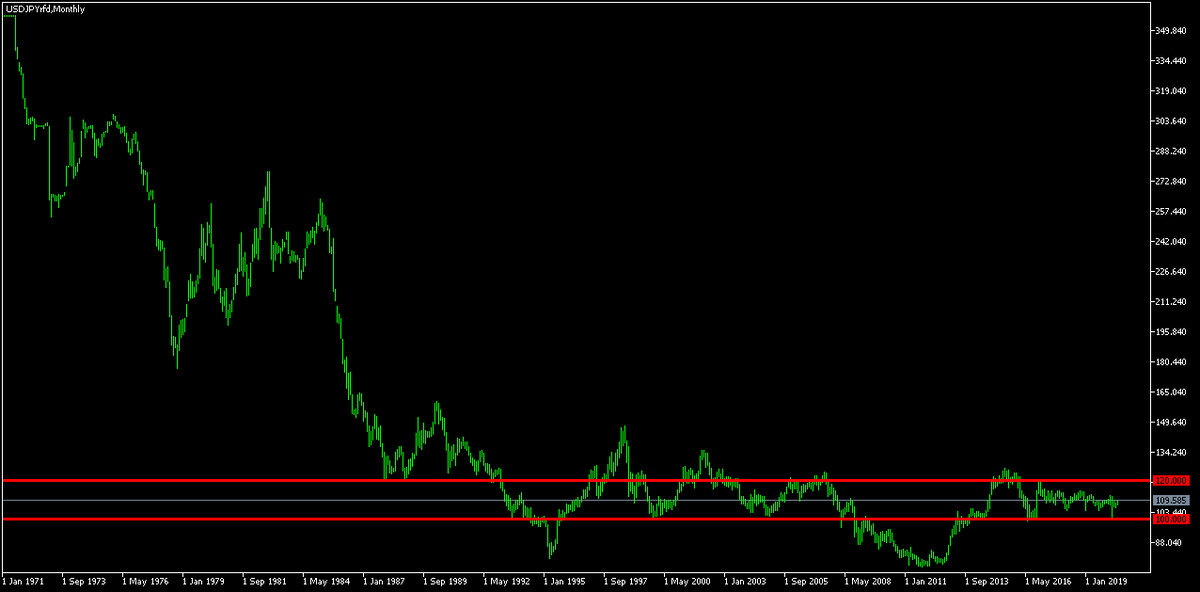Click the horizontal time axis area
Screen dimensions: 1200x592
[x=600, y=578]
